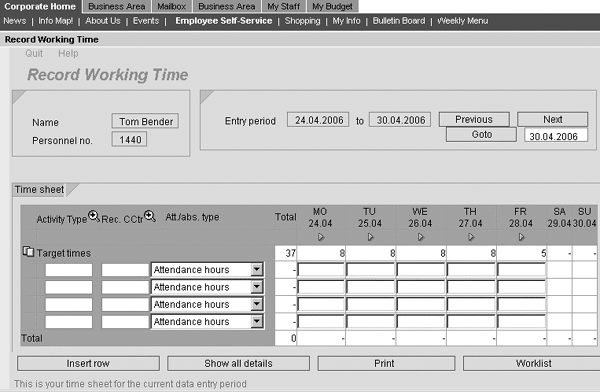
Task: Select first Business Area tab
Action: pyautogui.click(x=117, y=7)
